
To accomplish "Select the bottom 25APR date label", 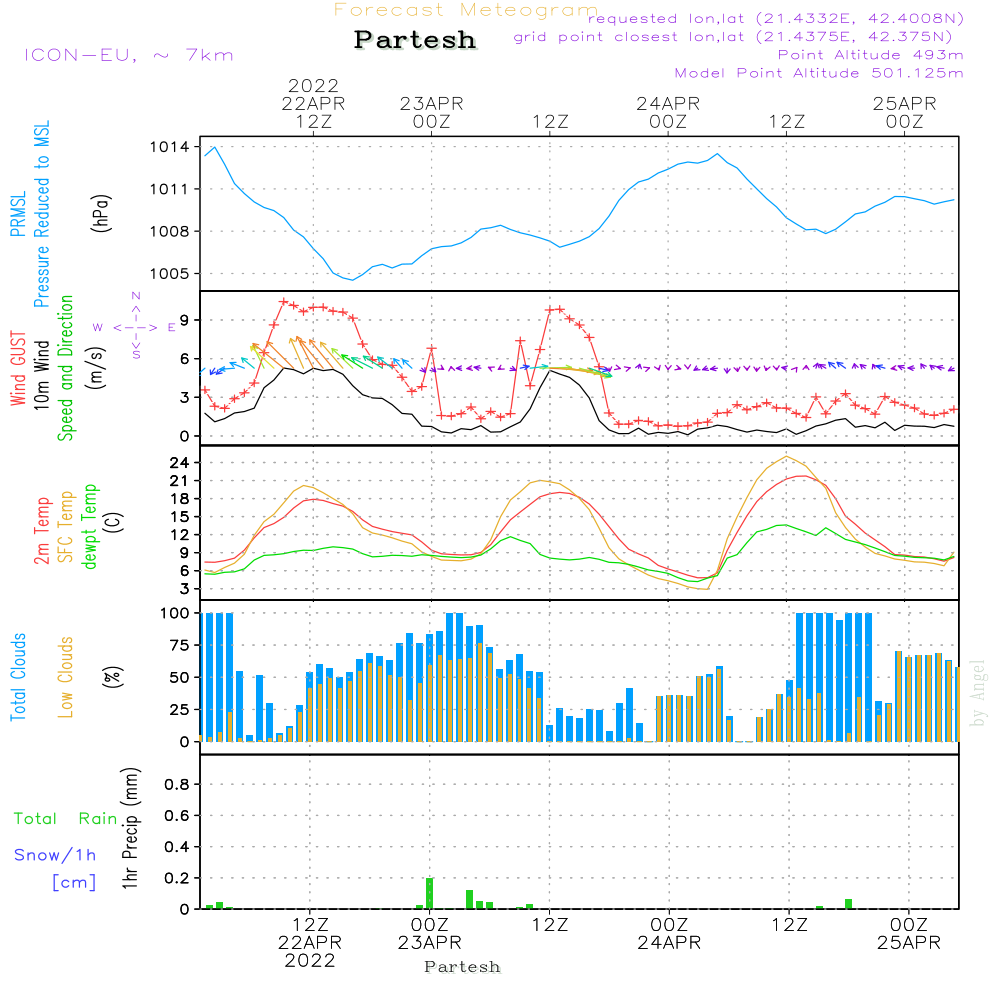I will pos(907,943).
